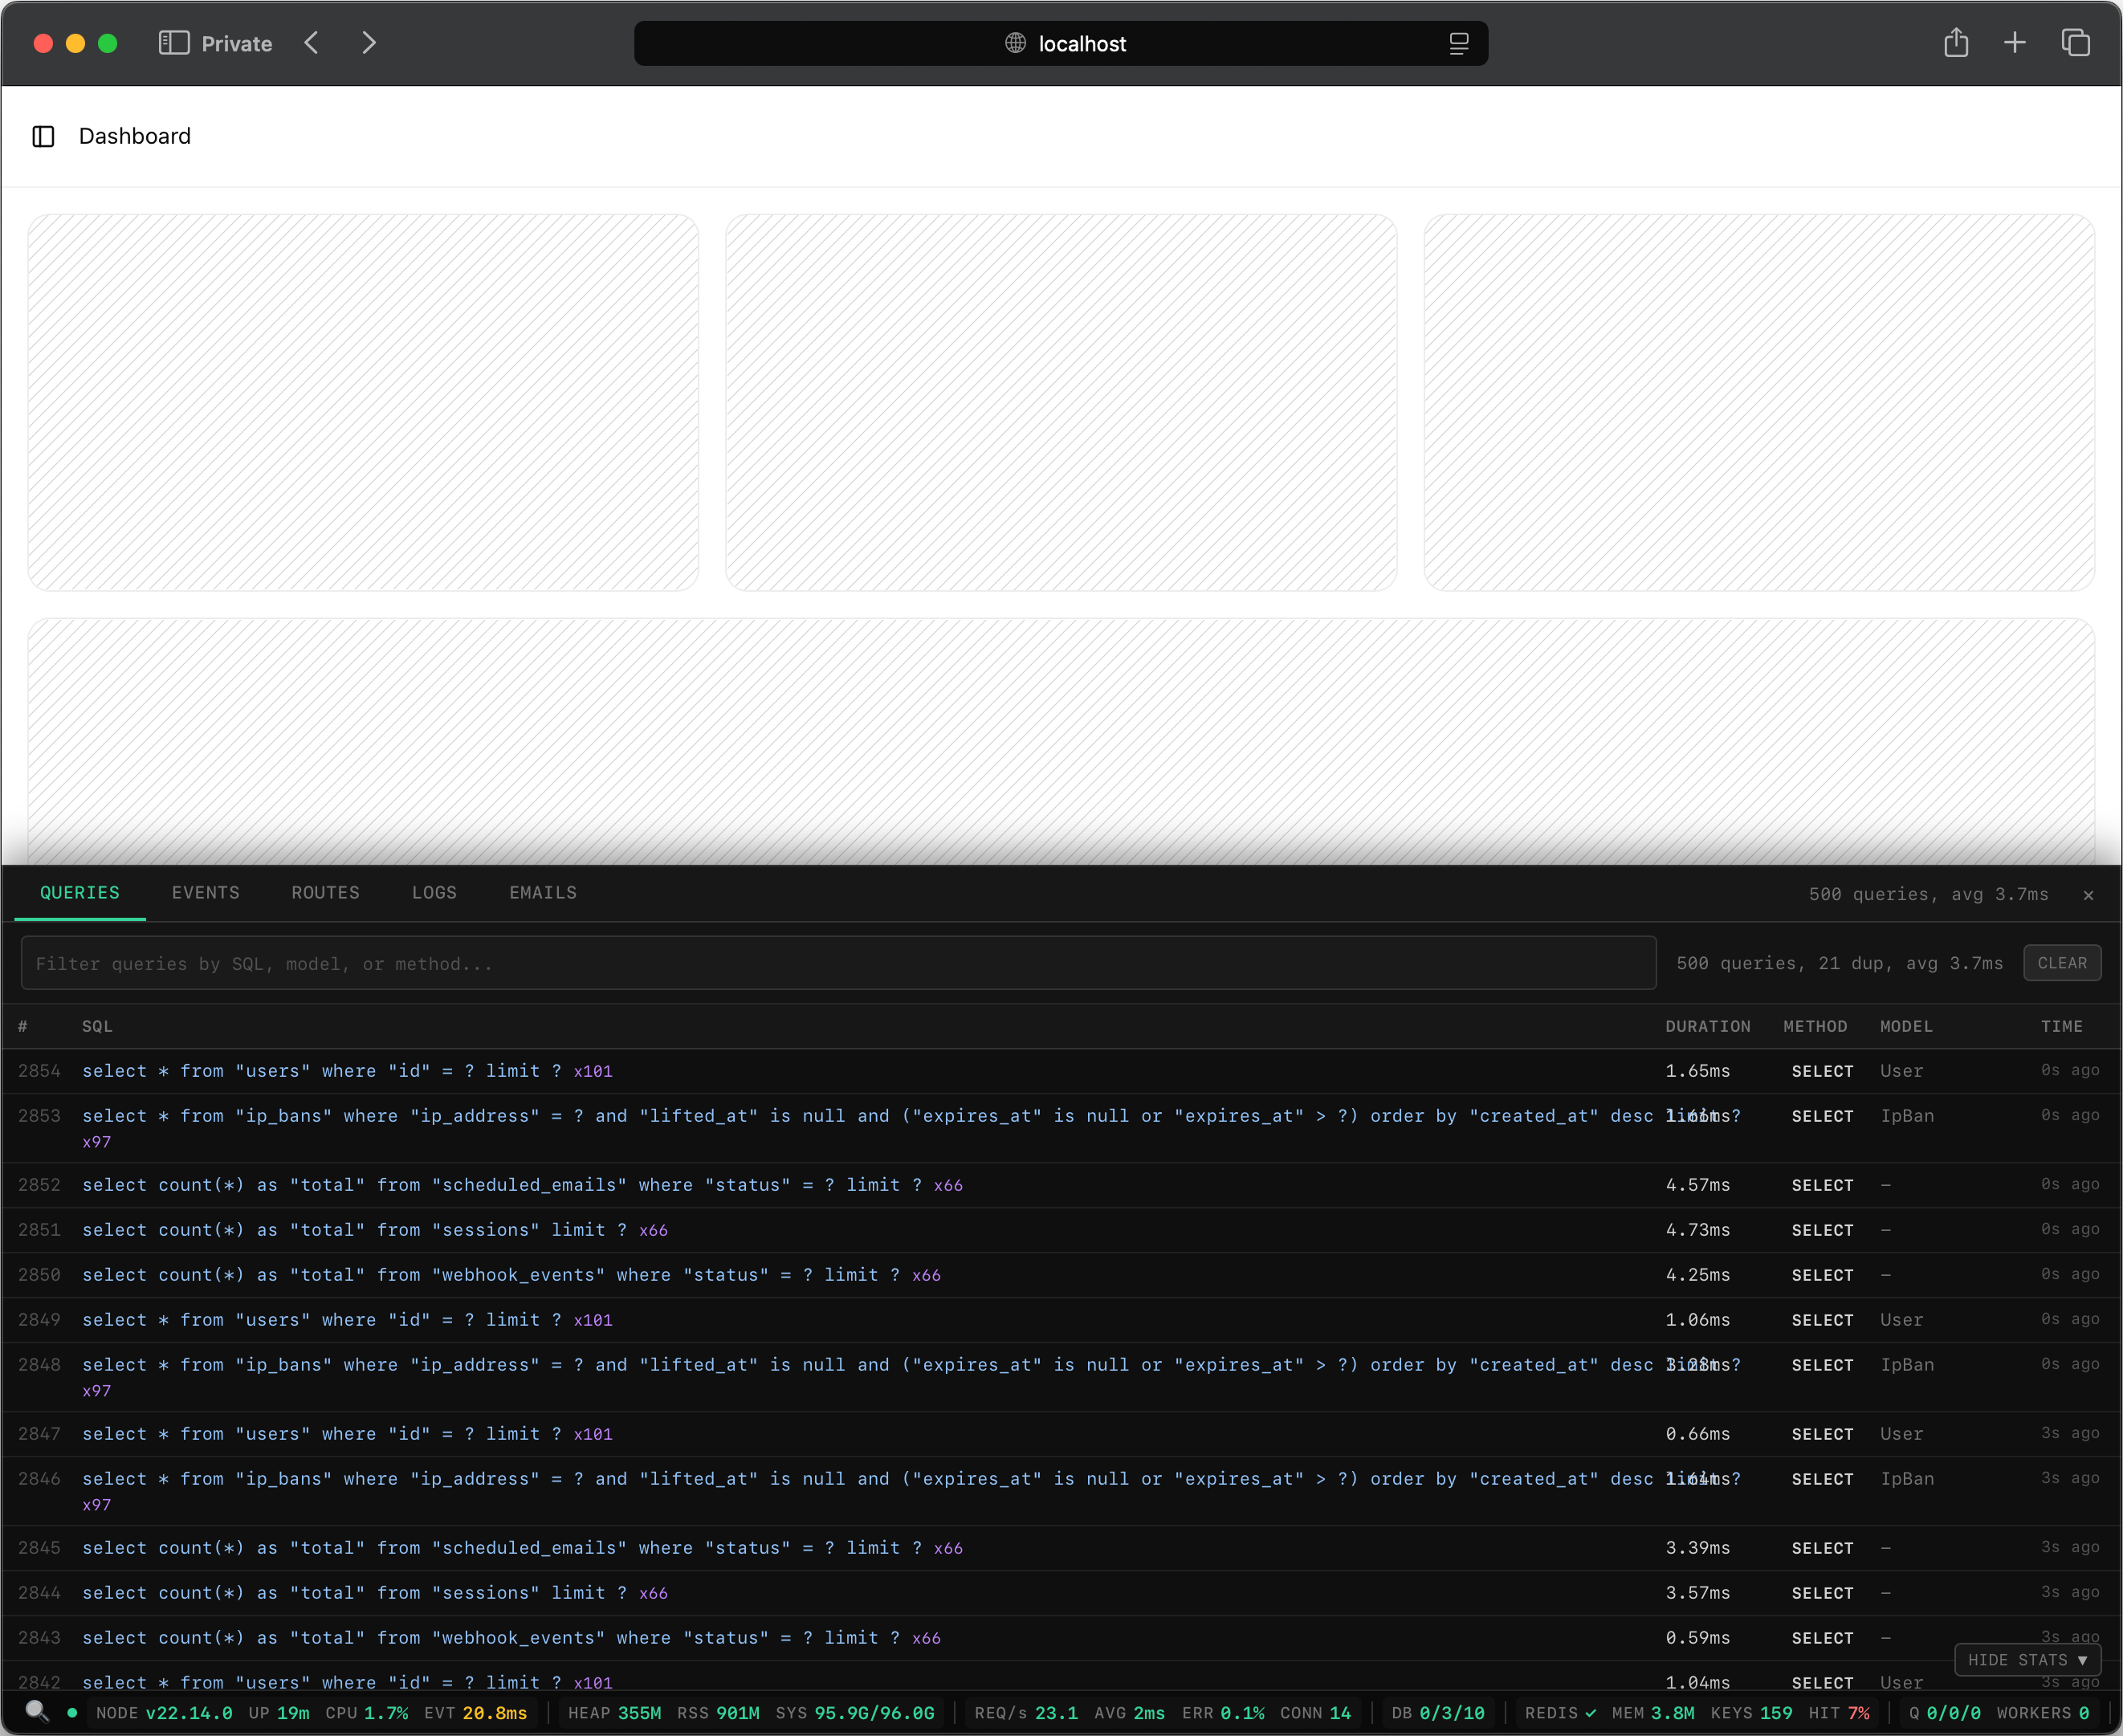The height and width of the screenshot is (1736, 2123).
Task: Open page options icon inside the address bar
Action: point(1459,43)
